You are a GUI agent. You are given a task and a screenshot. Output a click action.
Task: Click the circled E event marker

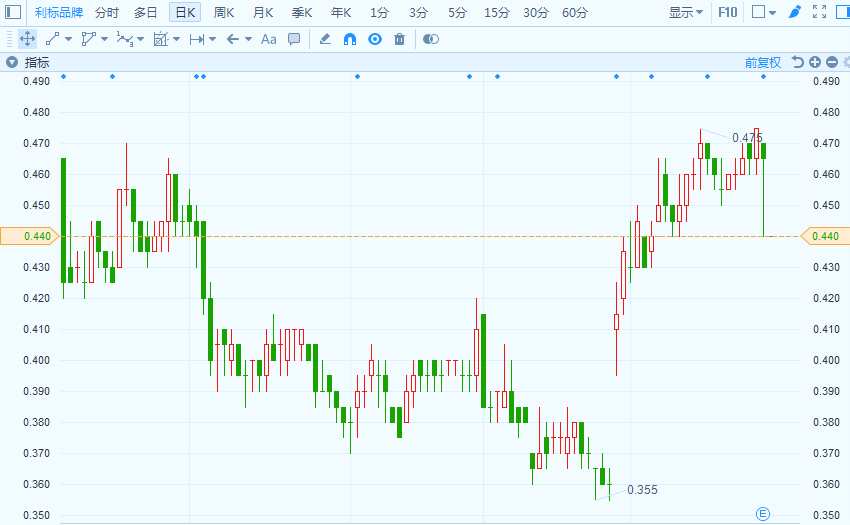[763, 514]
